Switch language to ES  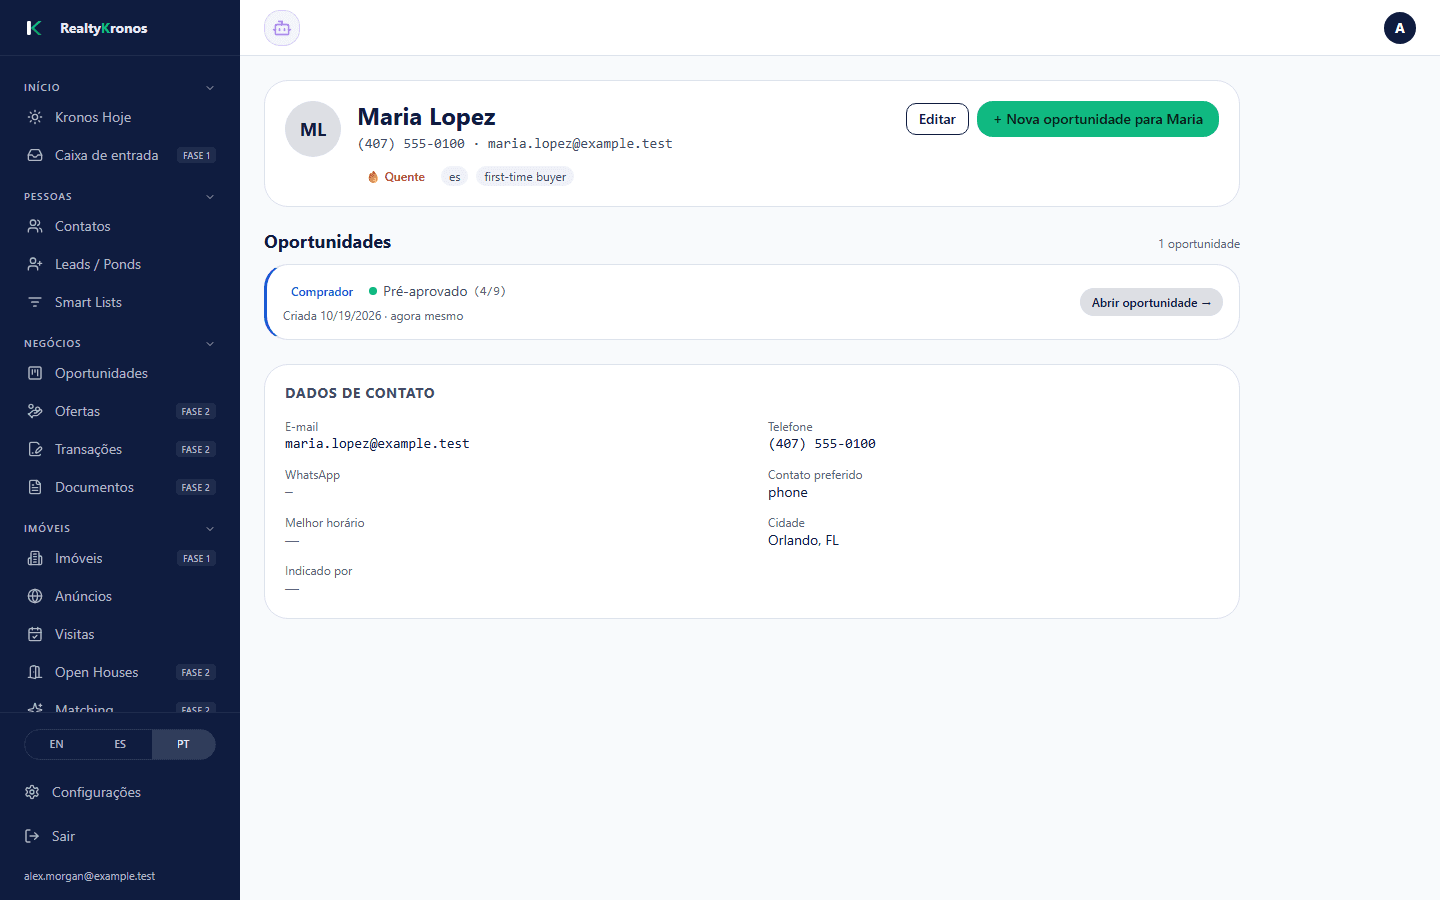[x=120, y=744]
